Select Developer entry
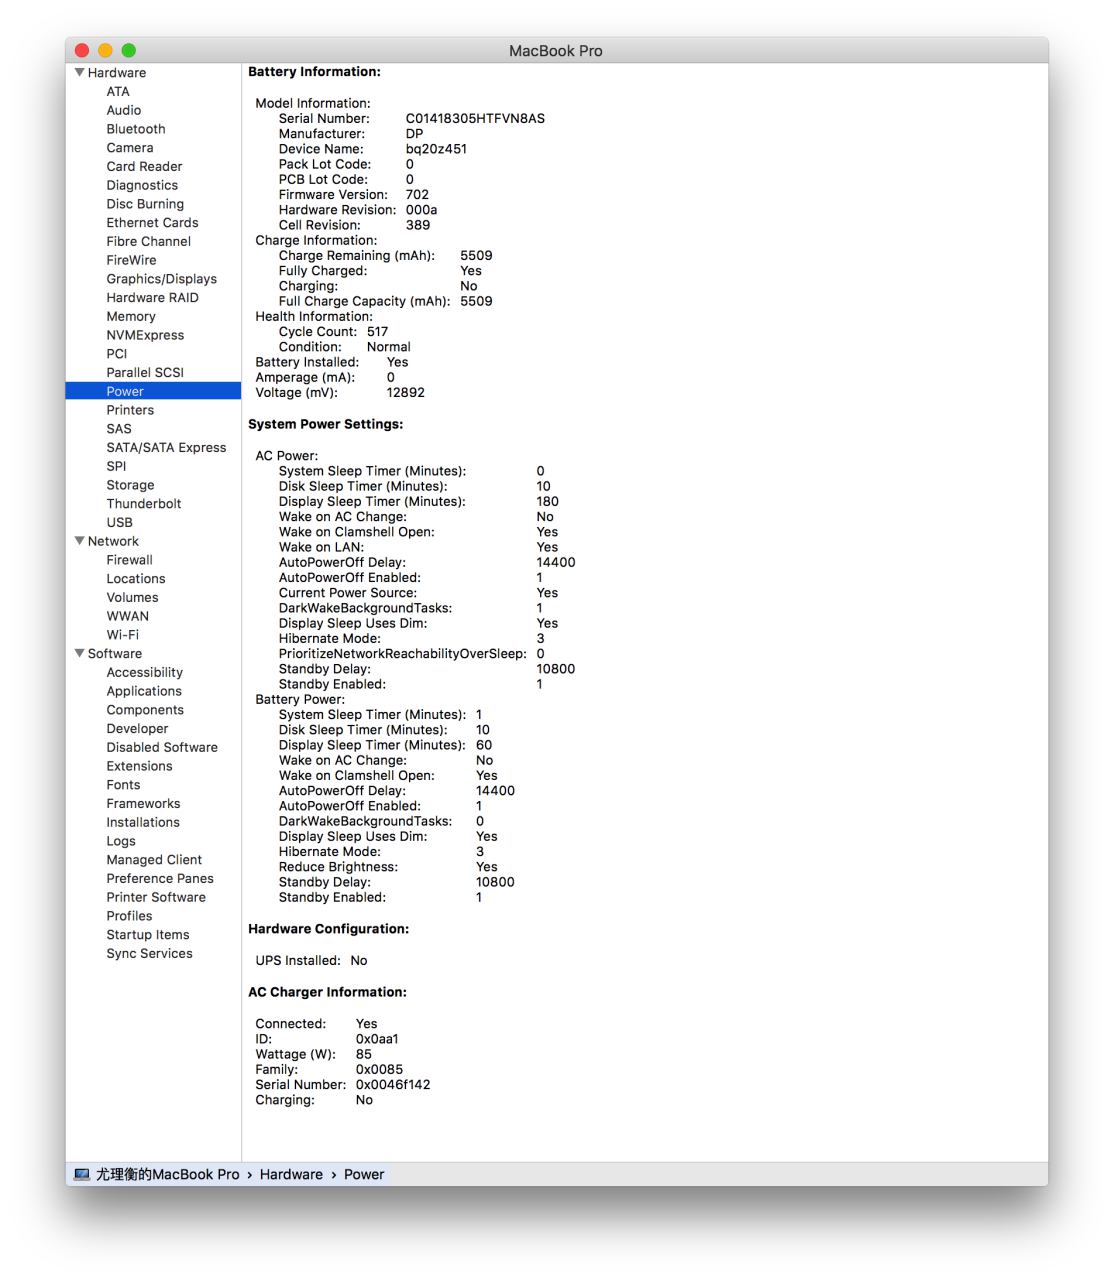Image resolution: width=1114 pixels, height=1280 pixels. [137, 728]
